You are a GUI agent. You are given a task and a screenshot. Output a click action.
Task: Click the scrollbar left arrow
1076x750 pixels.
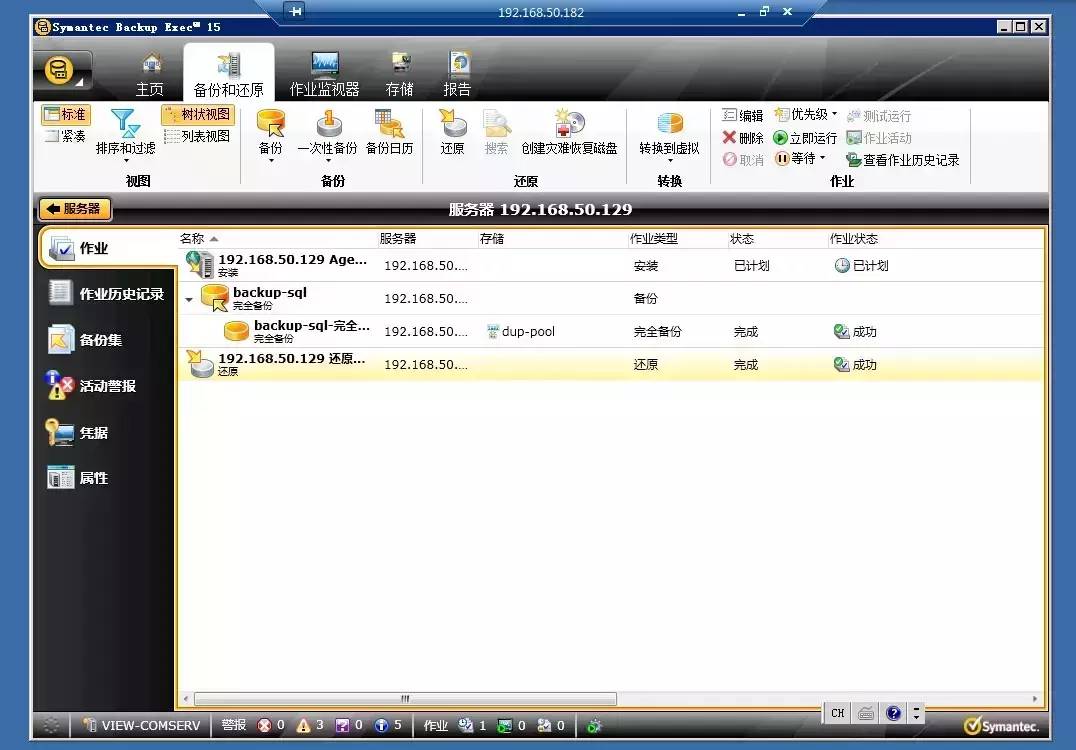point(186,699)
